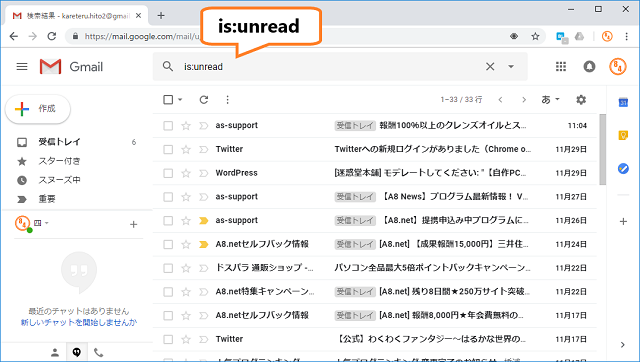Click the 作成 compose button
The height and width of the screenshot is (362, 640).
[x=38, y=109]
